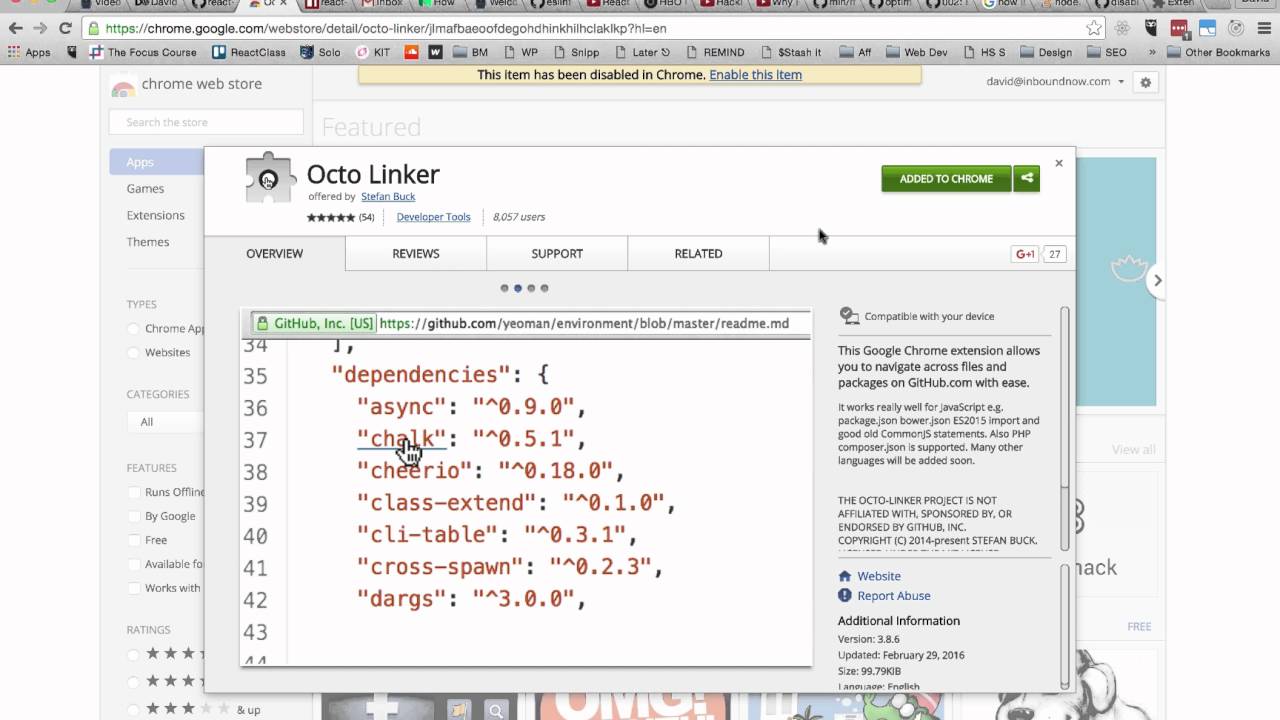Select the Chrome Apps type radio button
Image resolution: width=1280 pixels, height=720 pixels.
click(x=133, y=328)
